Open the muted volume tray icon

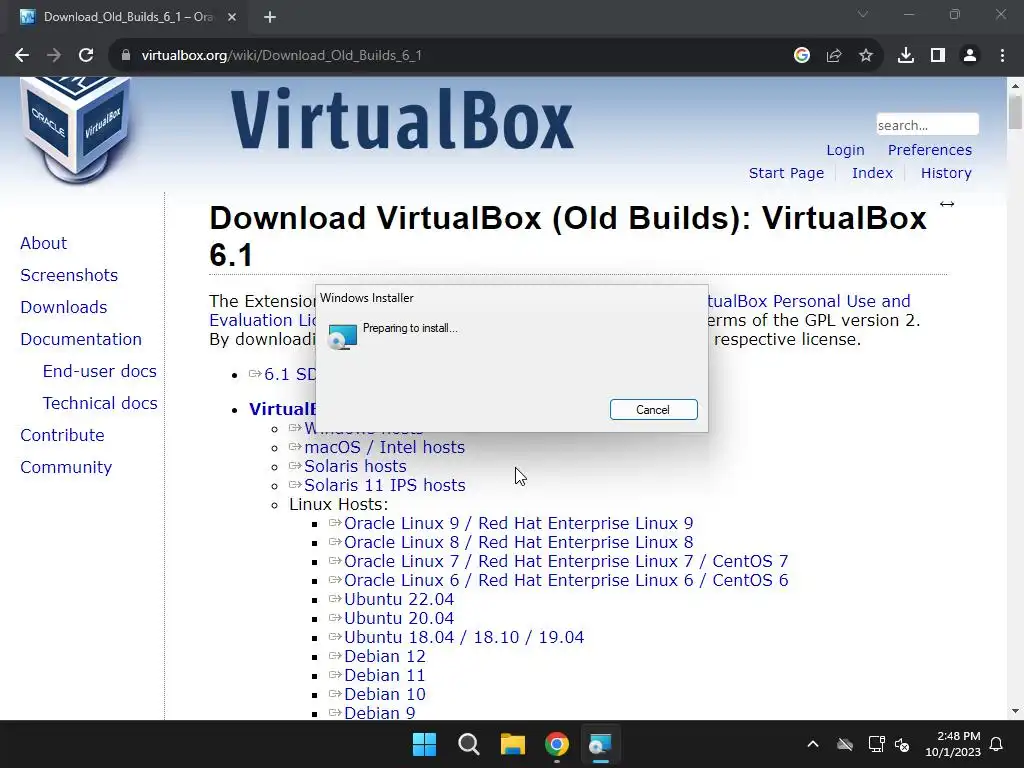pyautogui.click(x=902, y=744)
